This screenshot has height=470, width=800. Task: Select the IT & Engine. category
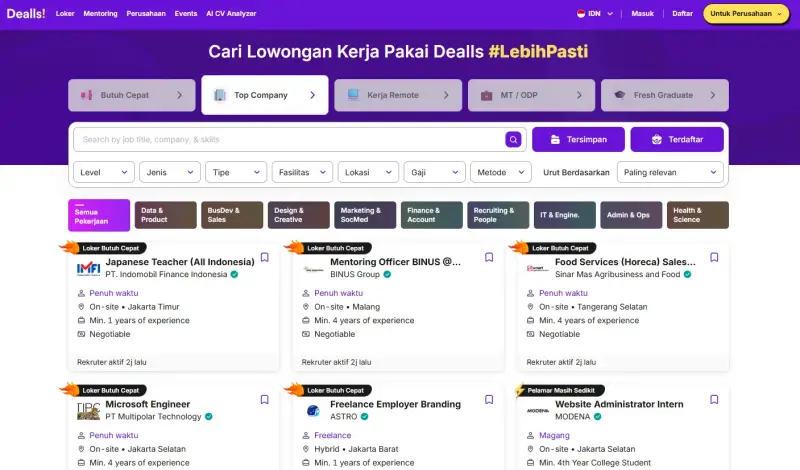tap(565, 215)
